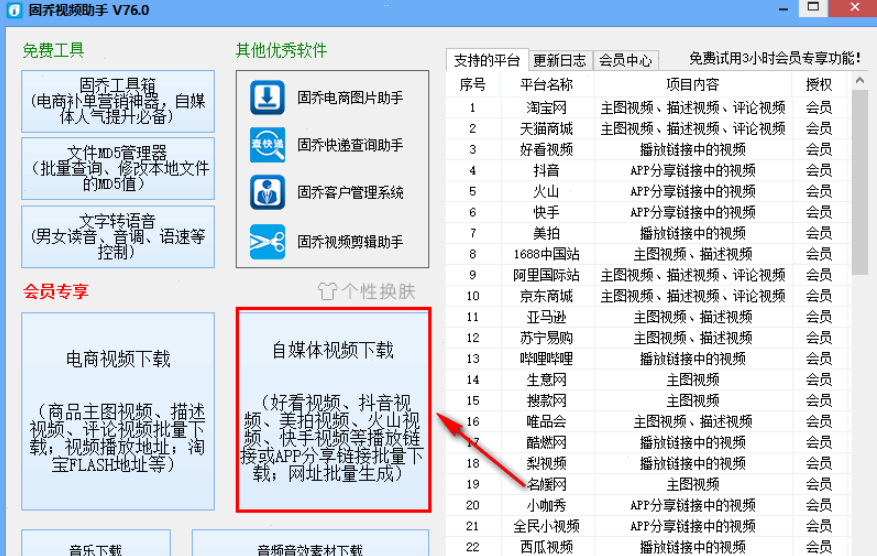Click 固乔客户管理系统 label

click(x=350, y=193)
